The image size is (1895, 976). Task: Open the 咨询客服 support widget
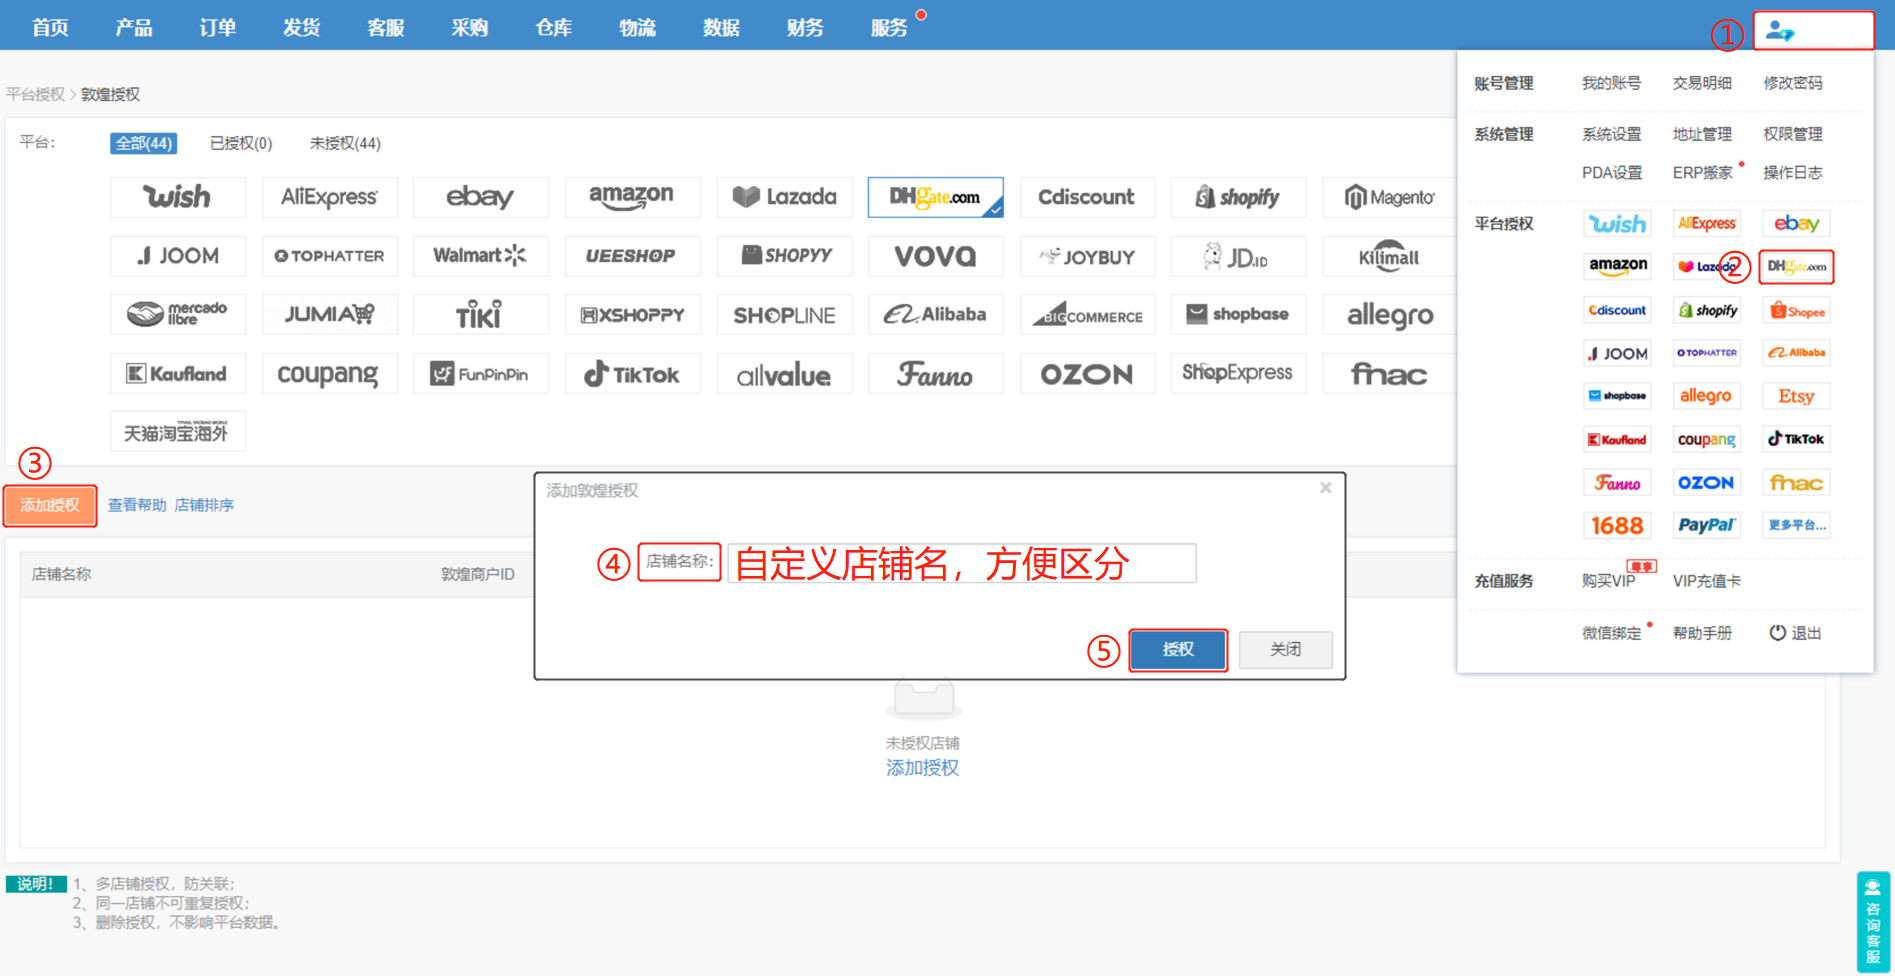coord(1873,921)
